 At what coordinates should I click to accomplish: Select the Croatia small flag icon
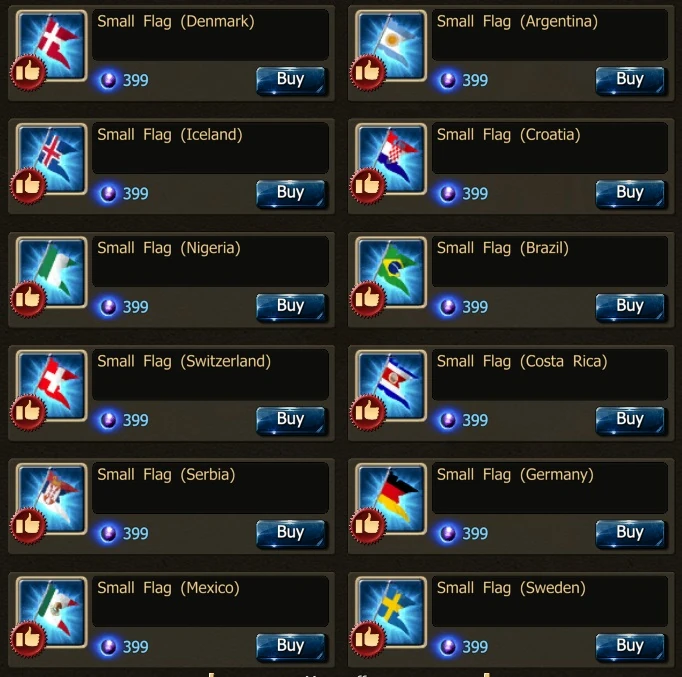(391, 159)
